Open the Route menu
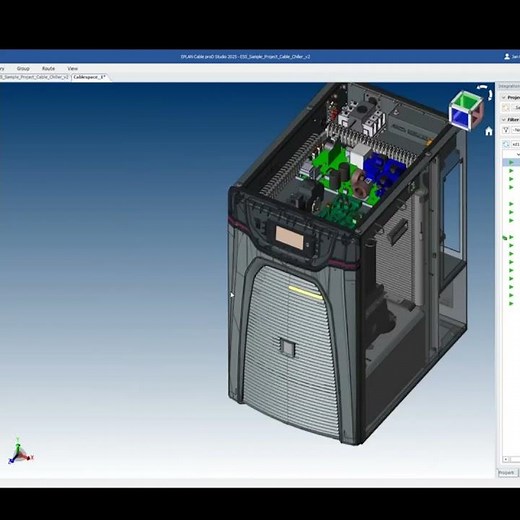This screenshot has height=520, width=520. click(x=48, y=68)
